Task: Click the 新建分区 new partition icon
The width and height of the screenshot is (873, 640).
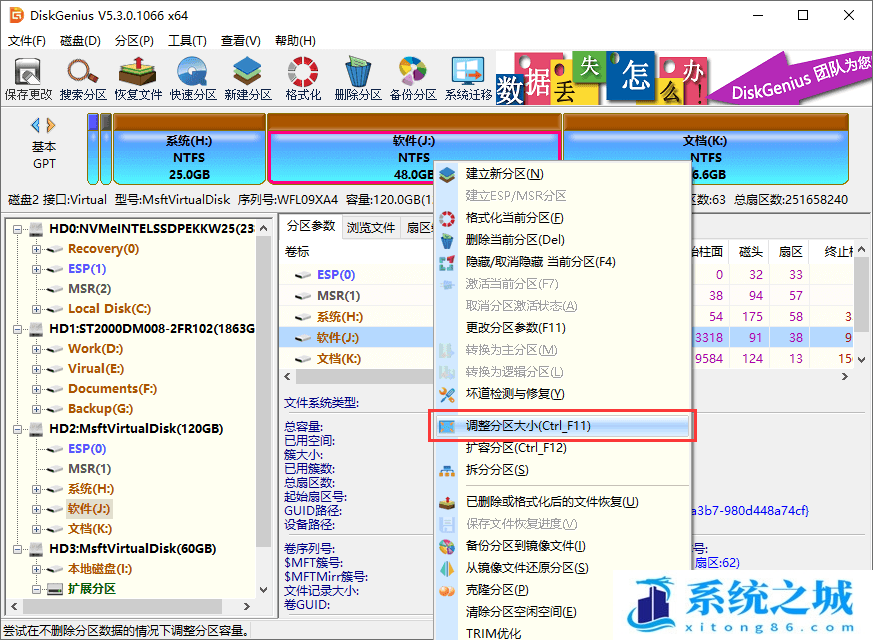Action: (x=248, y=79)
